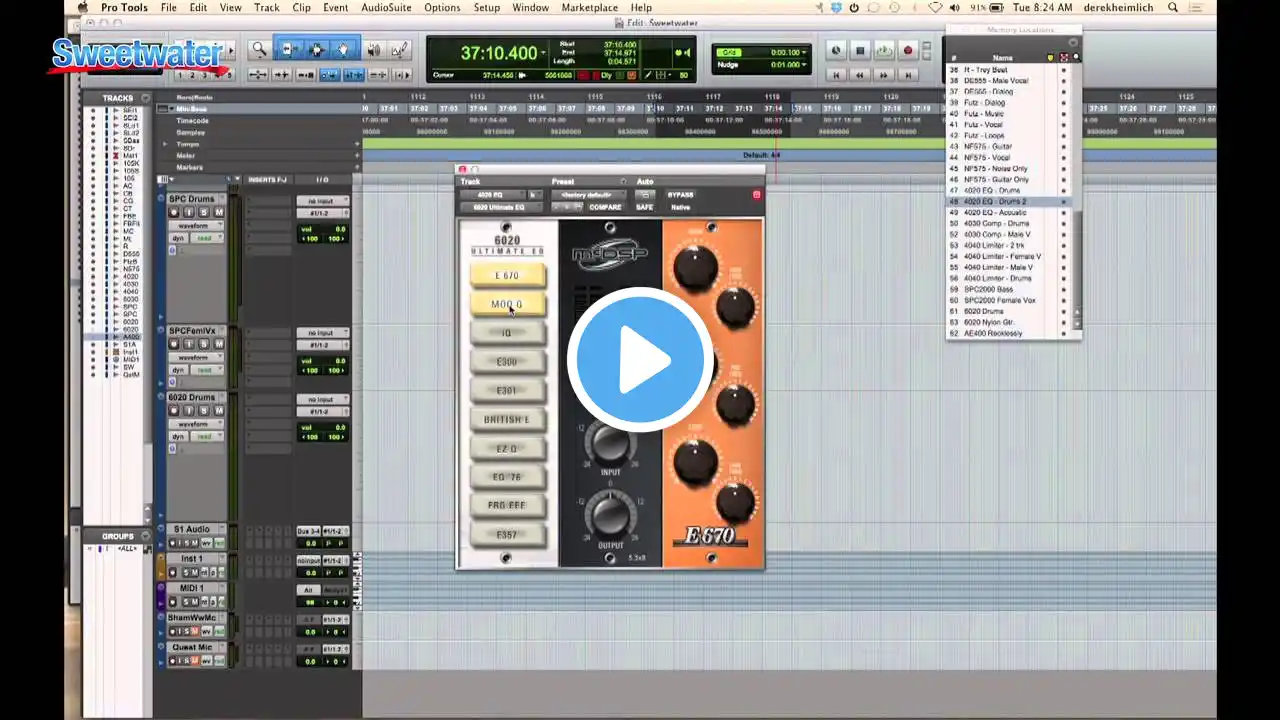1280x720 pixels.
Task: Open the 6020 Ultimate EQ plugin selector dropdown
Action: [502, 207]
